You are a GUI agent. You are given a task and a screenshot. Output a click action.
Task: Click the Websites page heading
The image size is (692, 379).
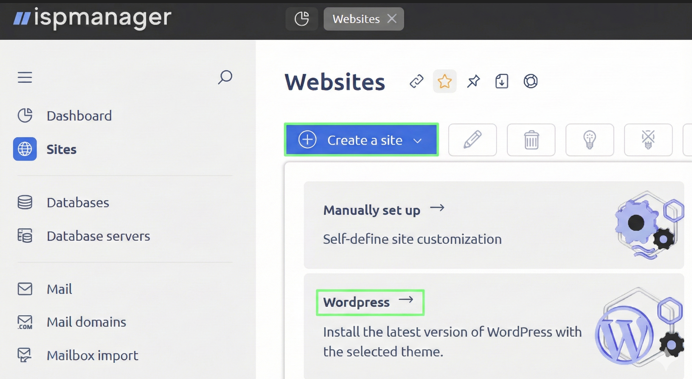pyautogui.click(x=335, y=82)
